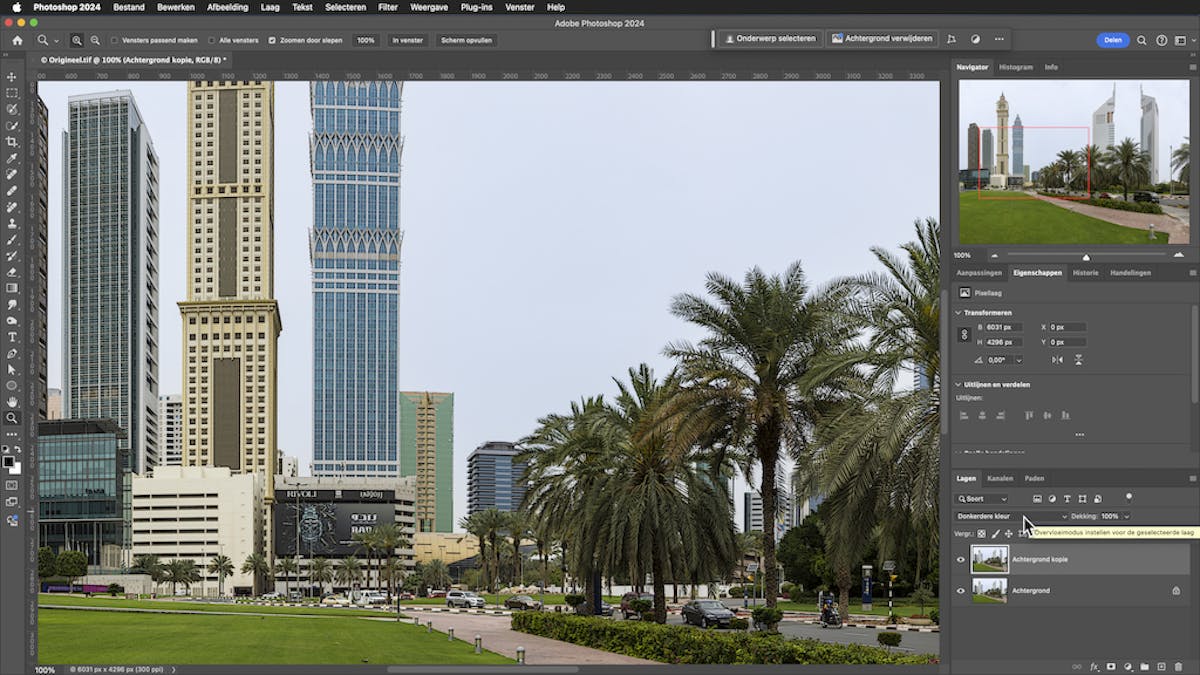Click the 'Achtergrond kopie' layer thumbnail
This screenshot has width=1200, height=675.
989,559
